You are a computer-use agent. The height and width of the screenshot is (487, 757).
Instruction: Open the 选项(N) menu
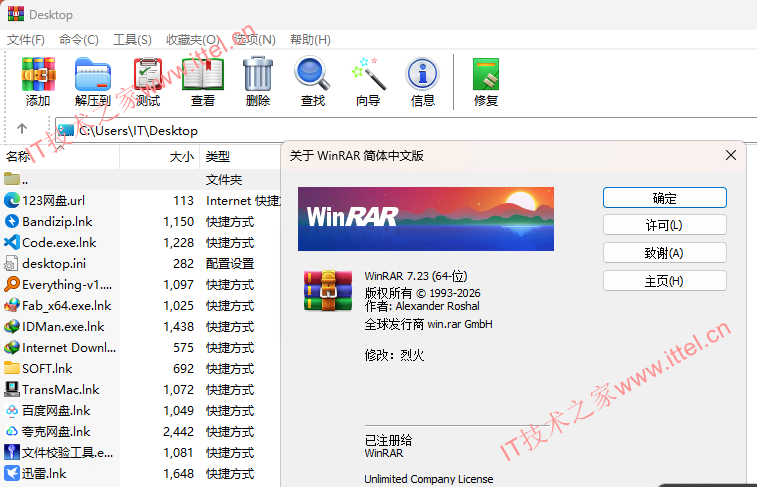(x=254, y=40)
